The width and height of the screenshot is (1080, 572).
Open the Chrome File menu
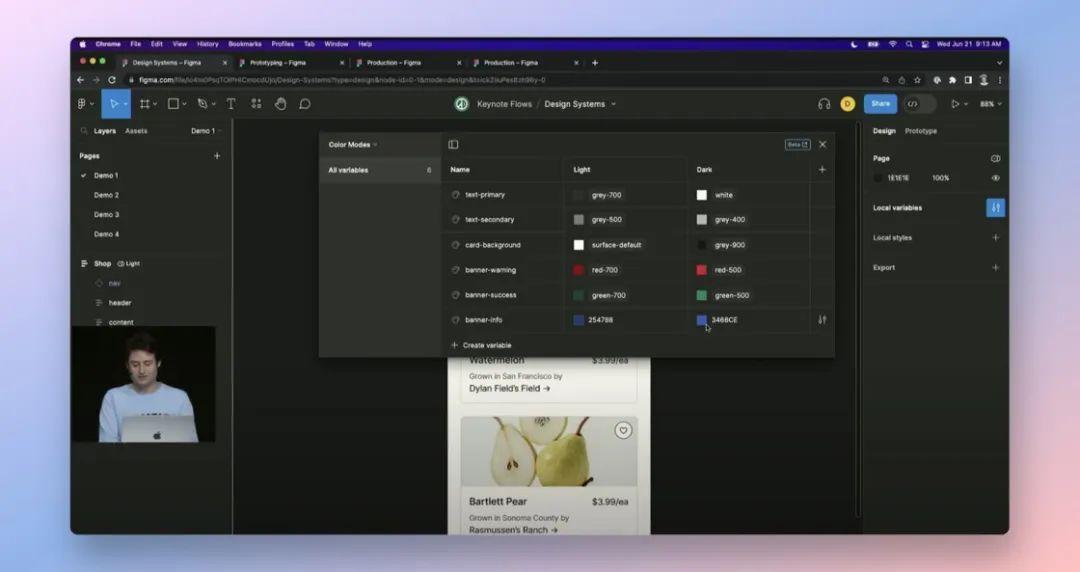point(136,44)
